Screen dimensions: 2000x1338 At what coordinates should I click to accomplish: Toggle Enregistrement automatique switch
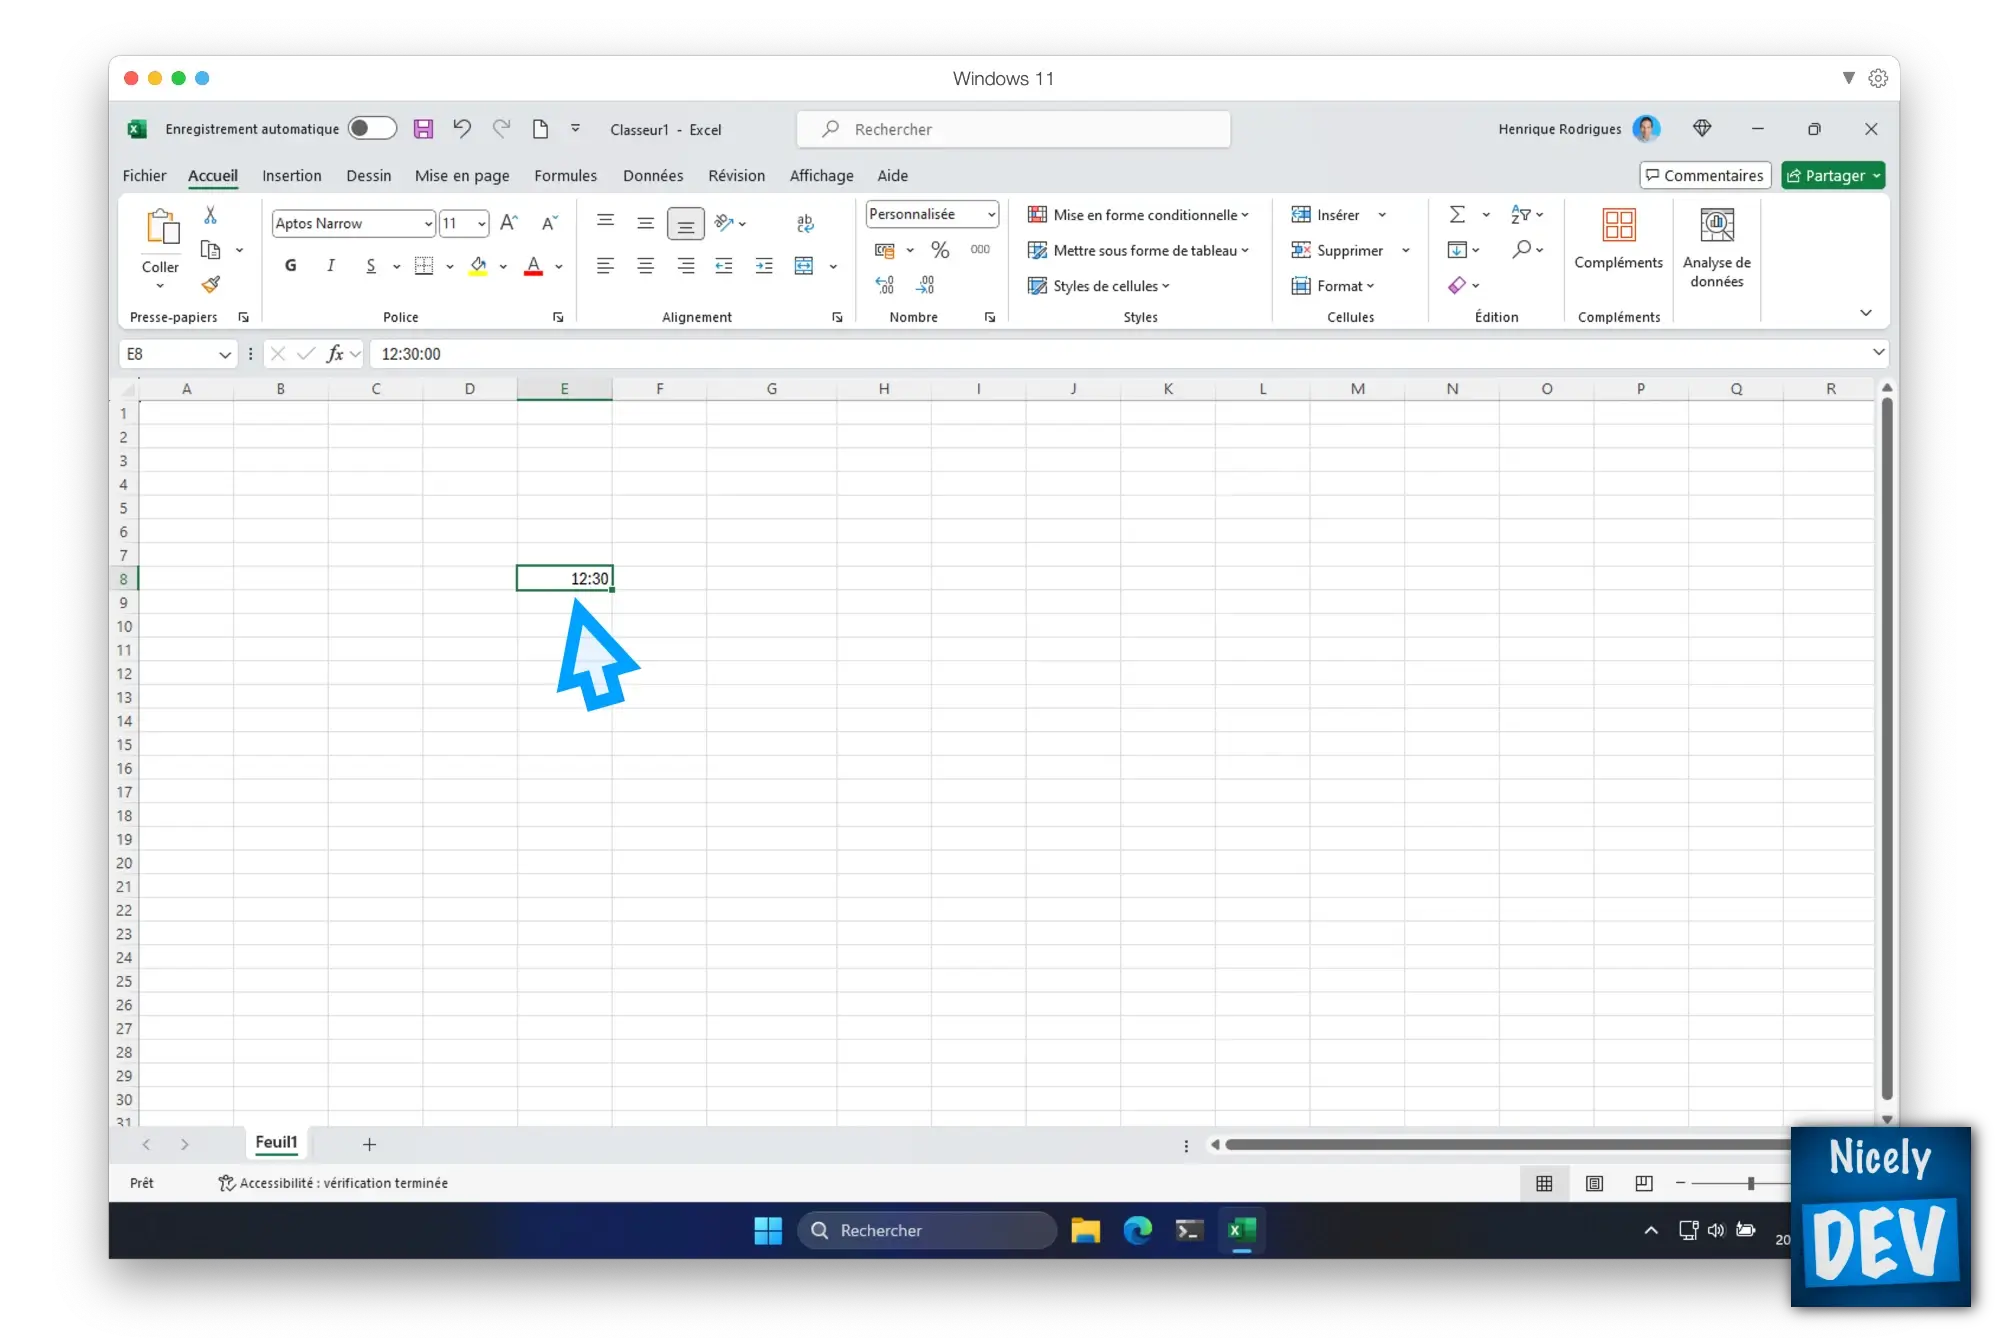pos(369,128)
